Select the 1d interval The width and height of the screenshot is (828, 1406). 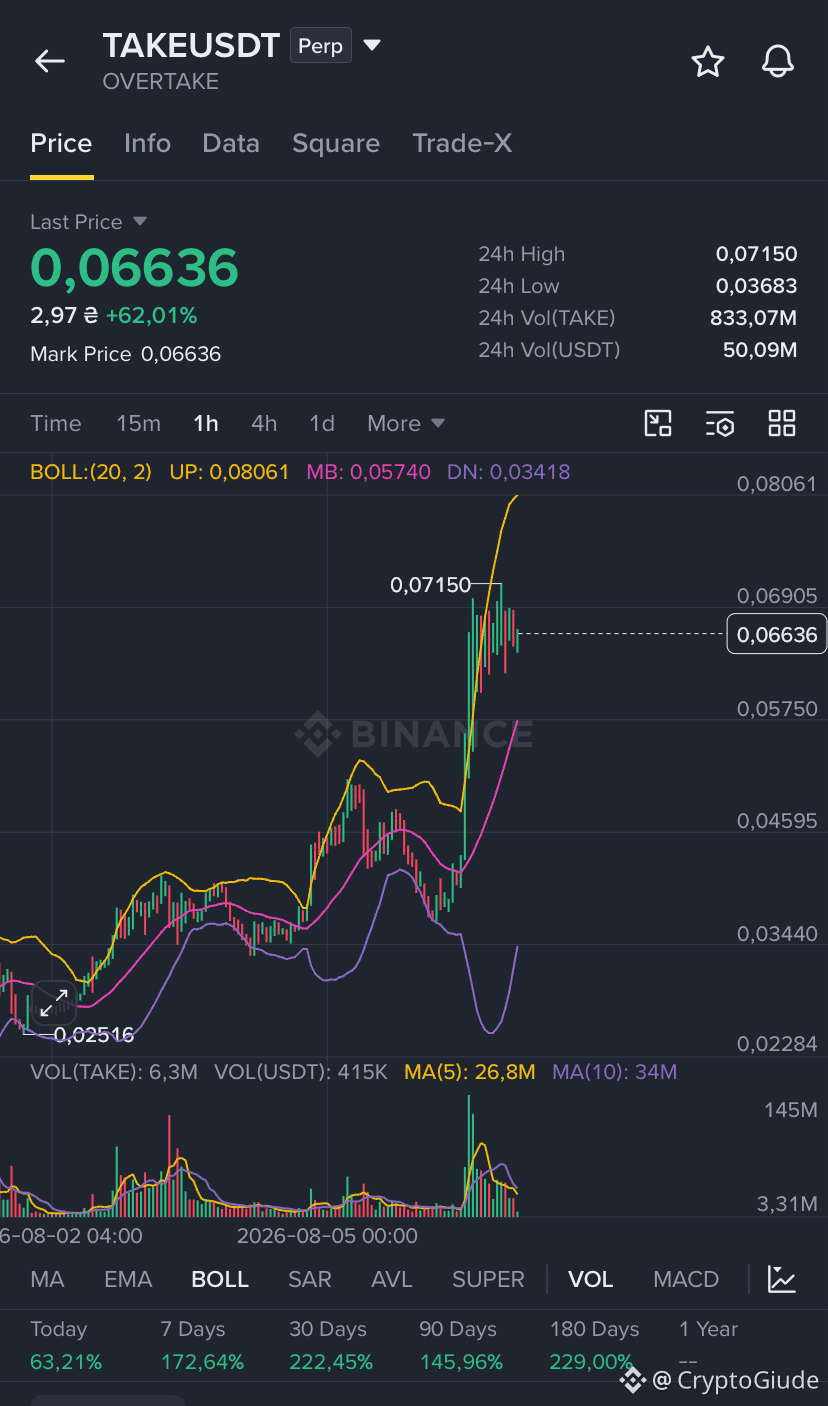tap(322, 423)
